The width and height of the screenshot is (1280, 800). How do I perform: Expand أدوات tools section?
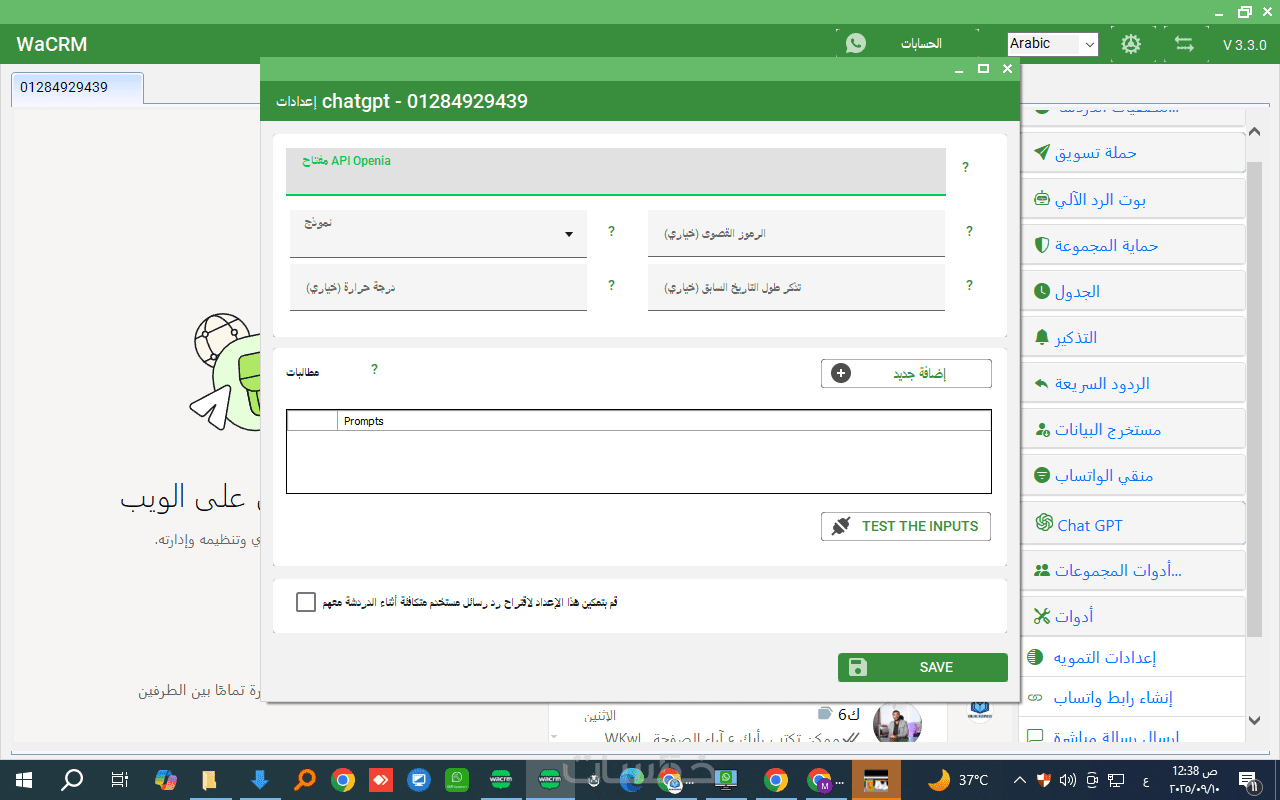(1133, 616)
